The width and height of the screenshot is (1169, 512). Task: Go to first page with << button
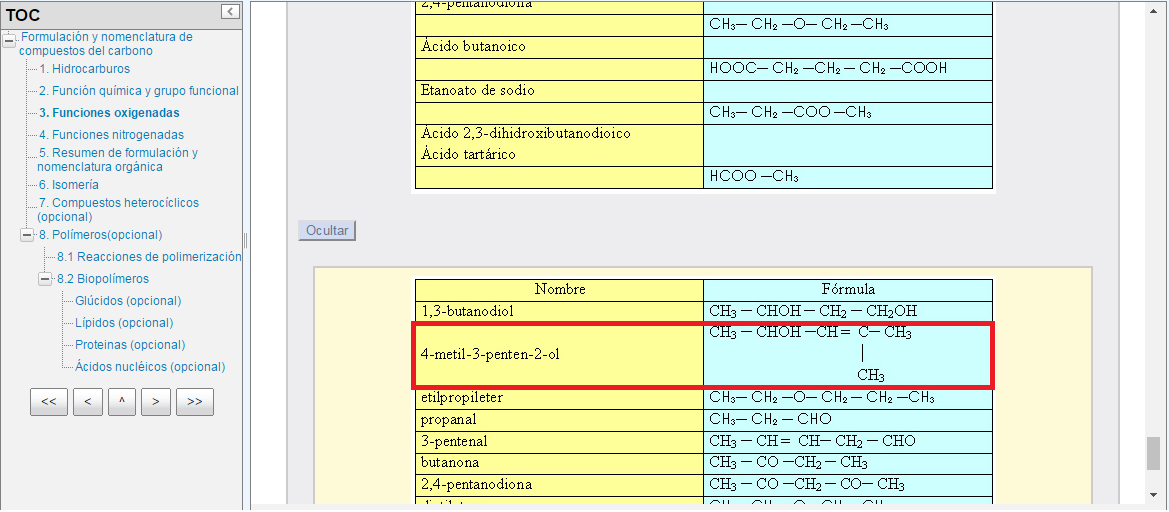49,403
